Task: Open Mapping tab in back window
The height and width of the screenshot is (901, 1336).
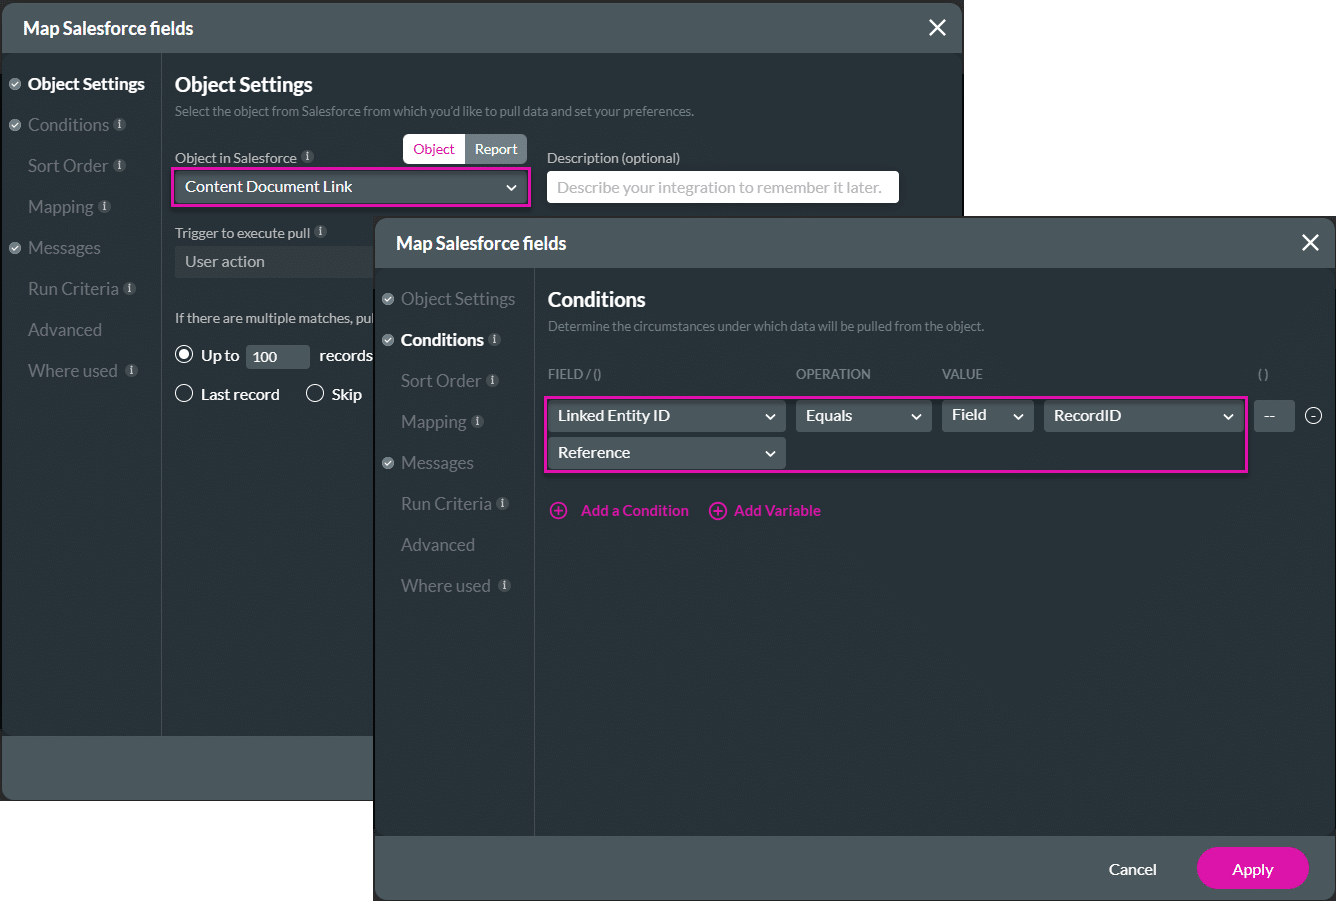Action: [61, 207]
